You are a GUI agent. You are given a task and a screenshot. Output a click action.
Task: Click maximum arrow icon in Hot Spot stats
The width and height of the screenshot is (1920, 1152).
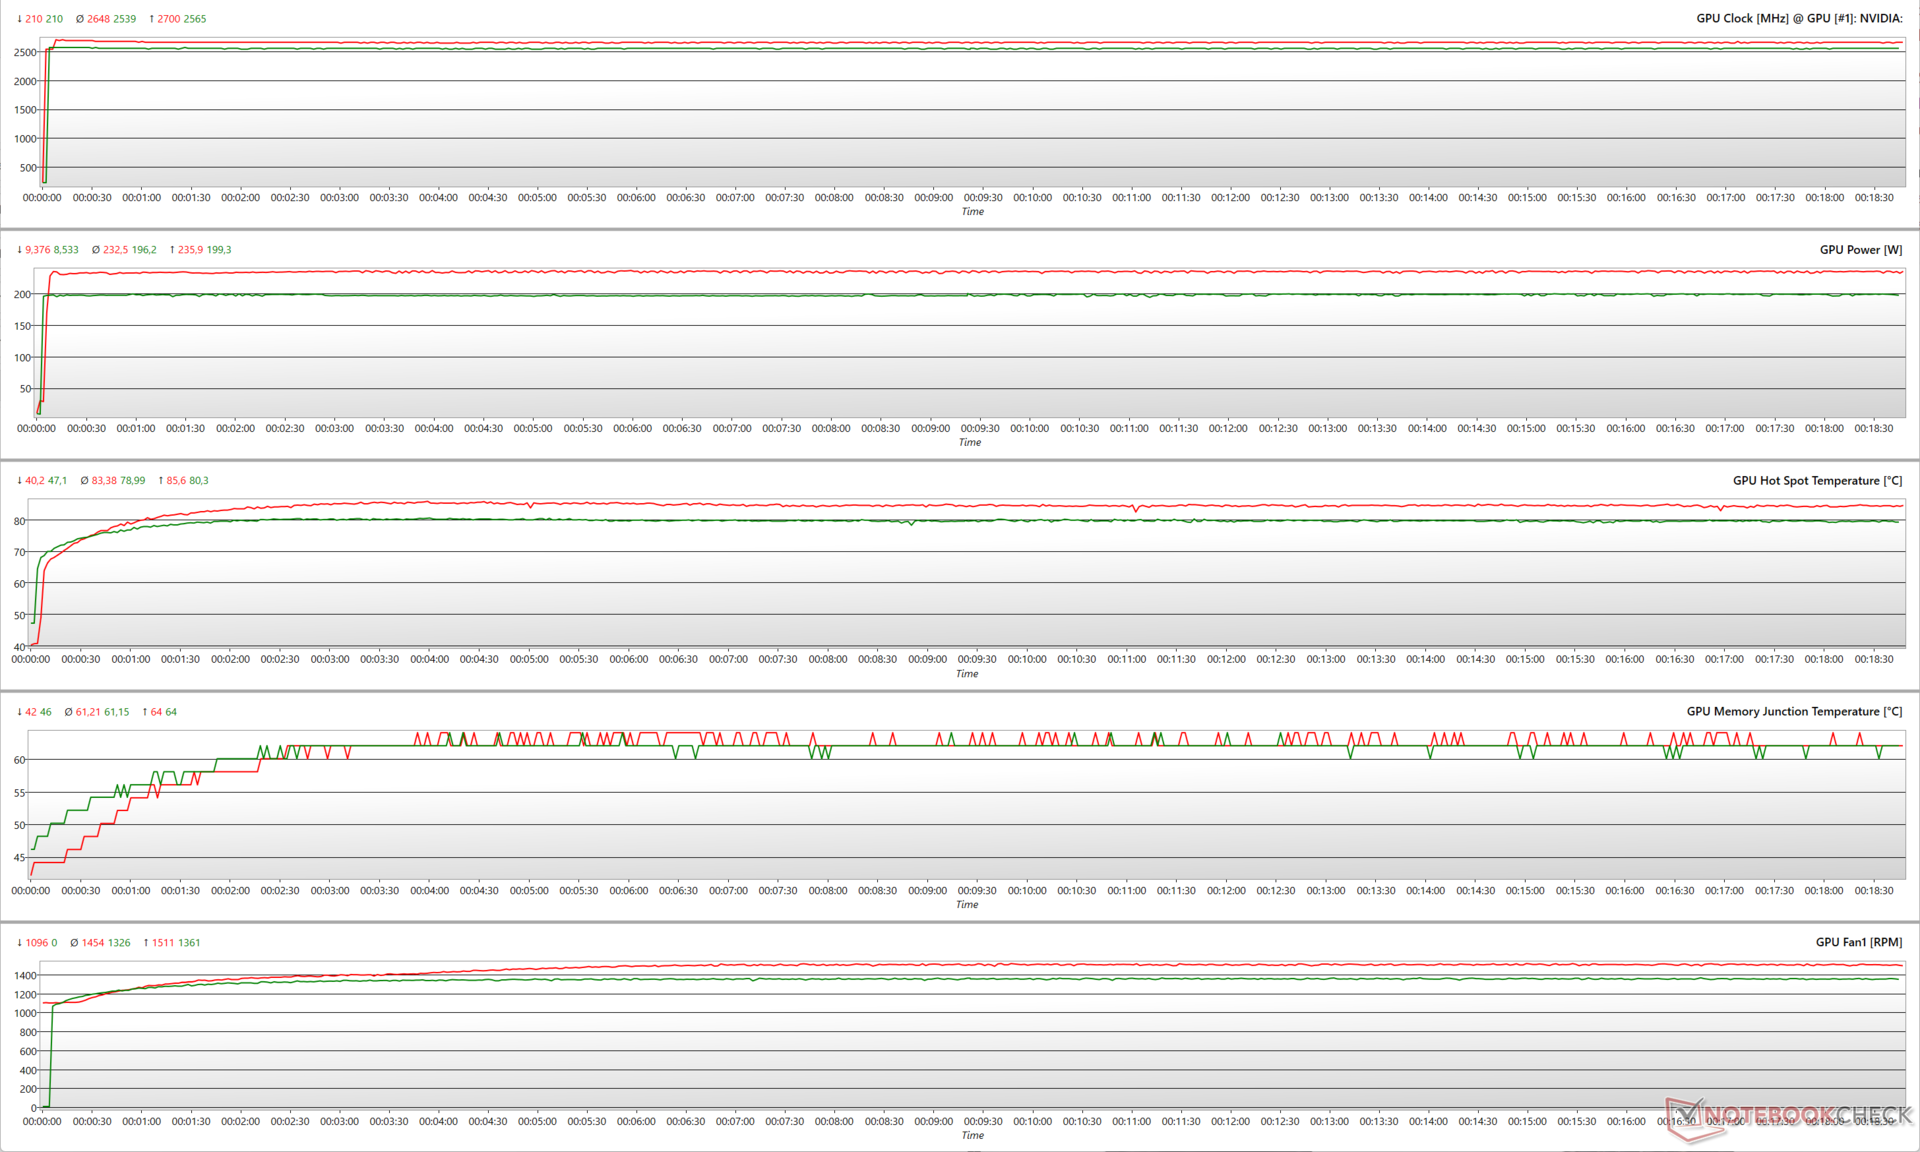(x=159, y=481)
